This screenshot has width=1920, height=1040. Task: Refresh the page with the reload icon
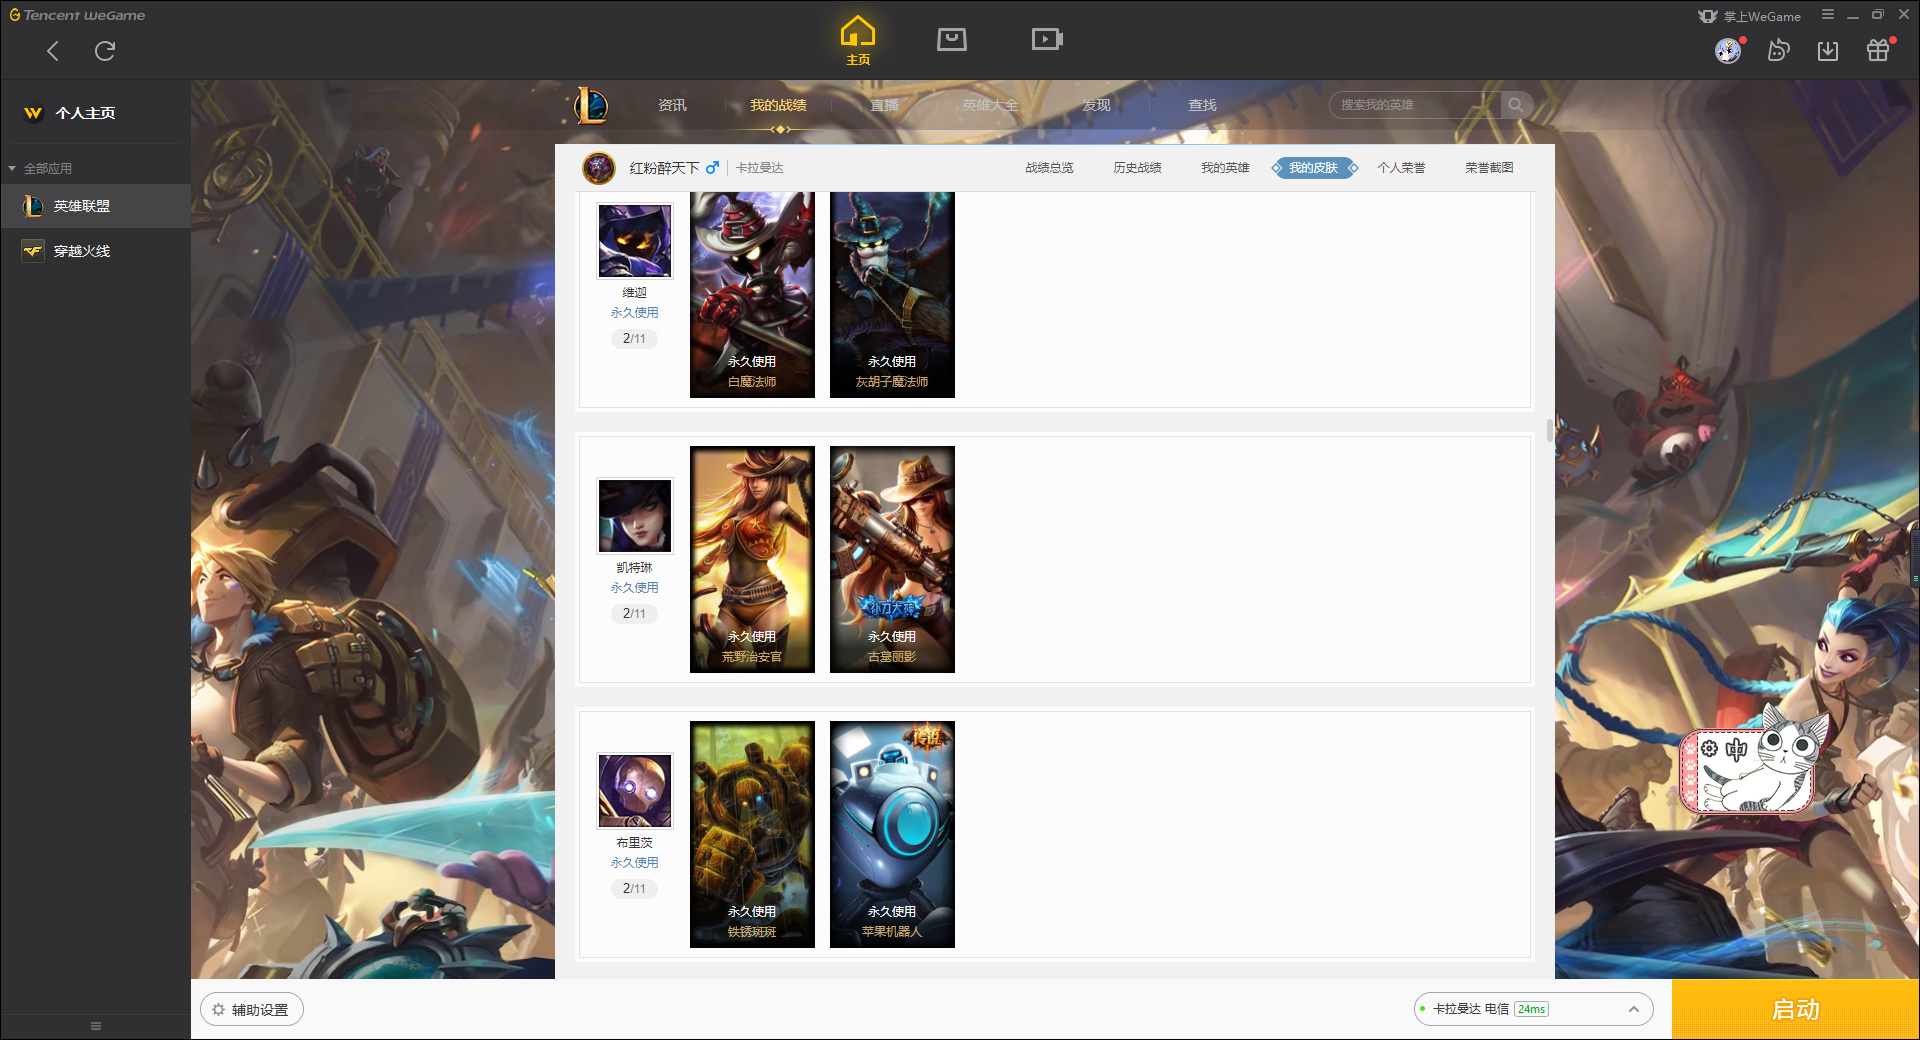pos(105,51)
